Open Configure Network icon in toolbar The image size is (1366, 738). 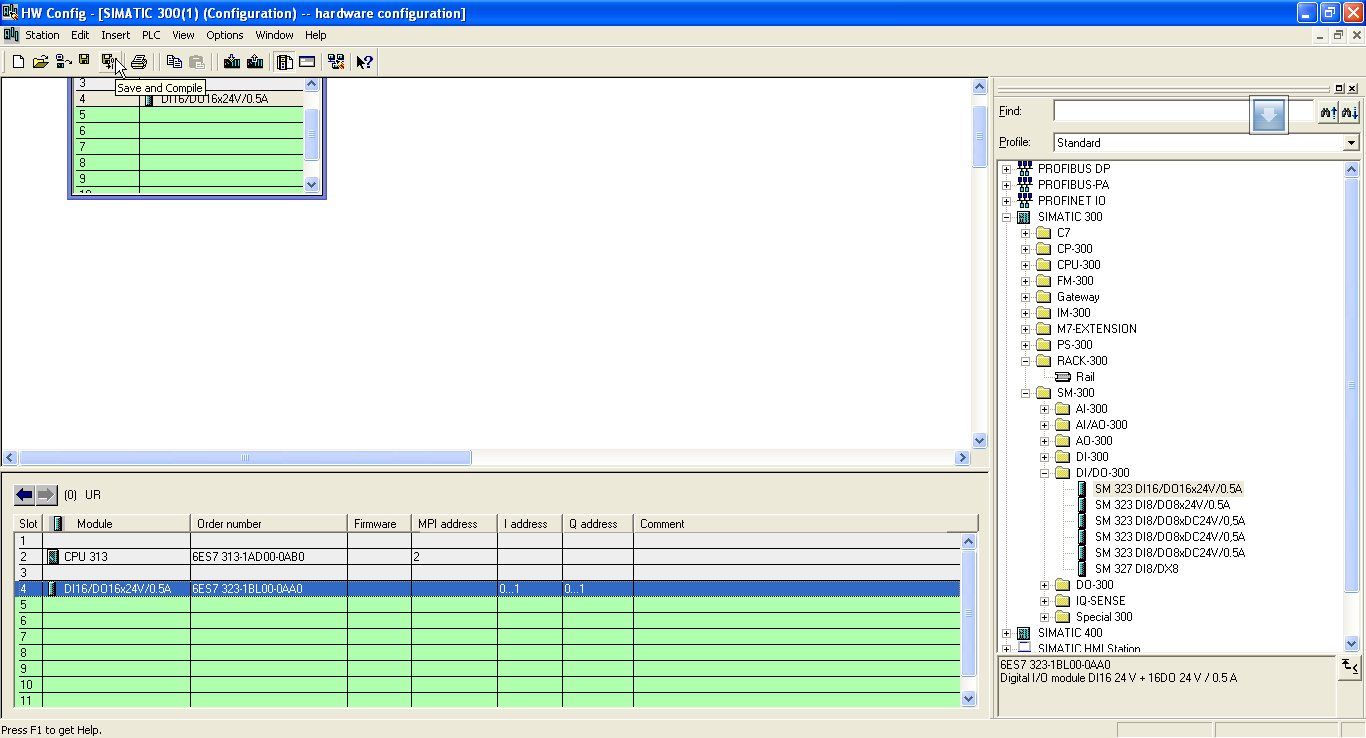click(x=336, y=62)
